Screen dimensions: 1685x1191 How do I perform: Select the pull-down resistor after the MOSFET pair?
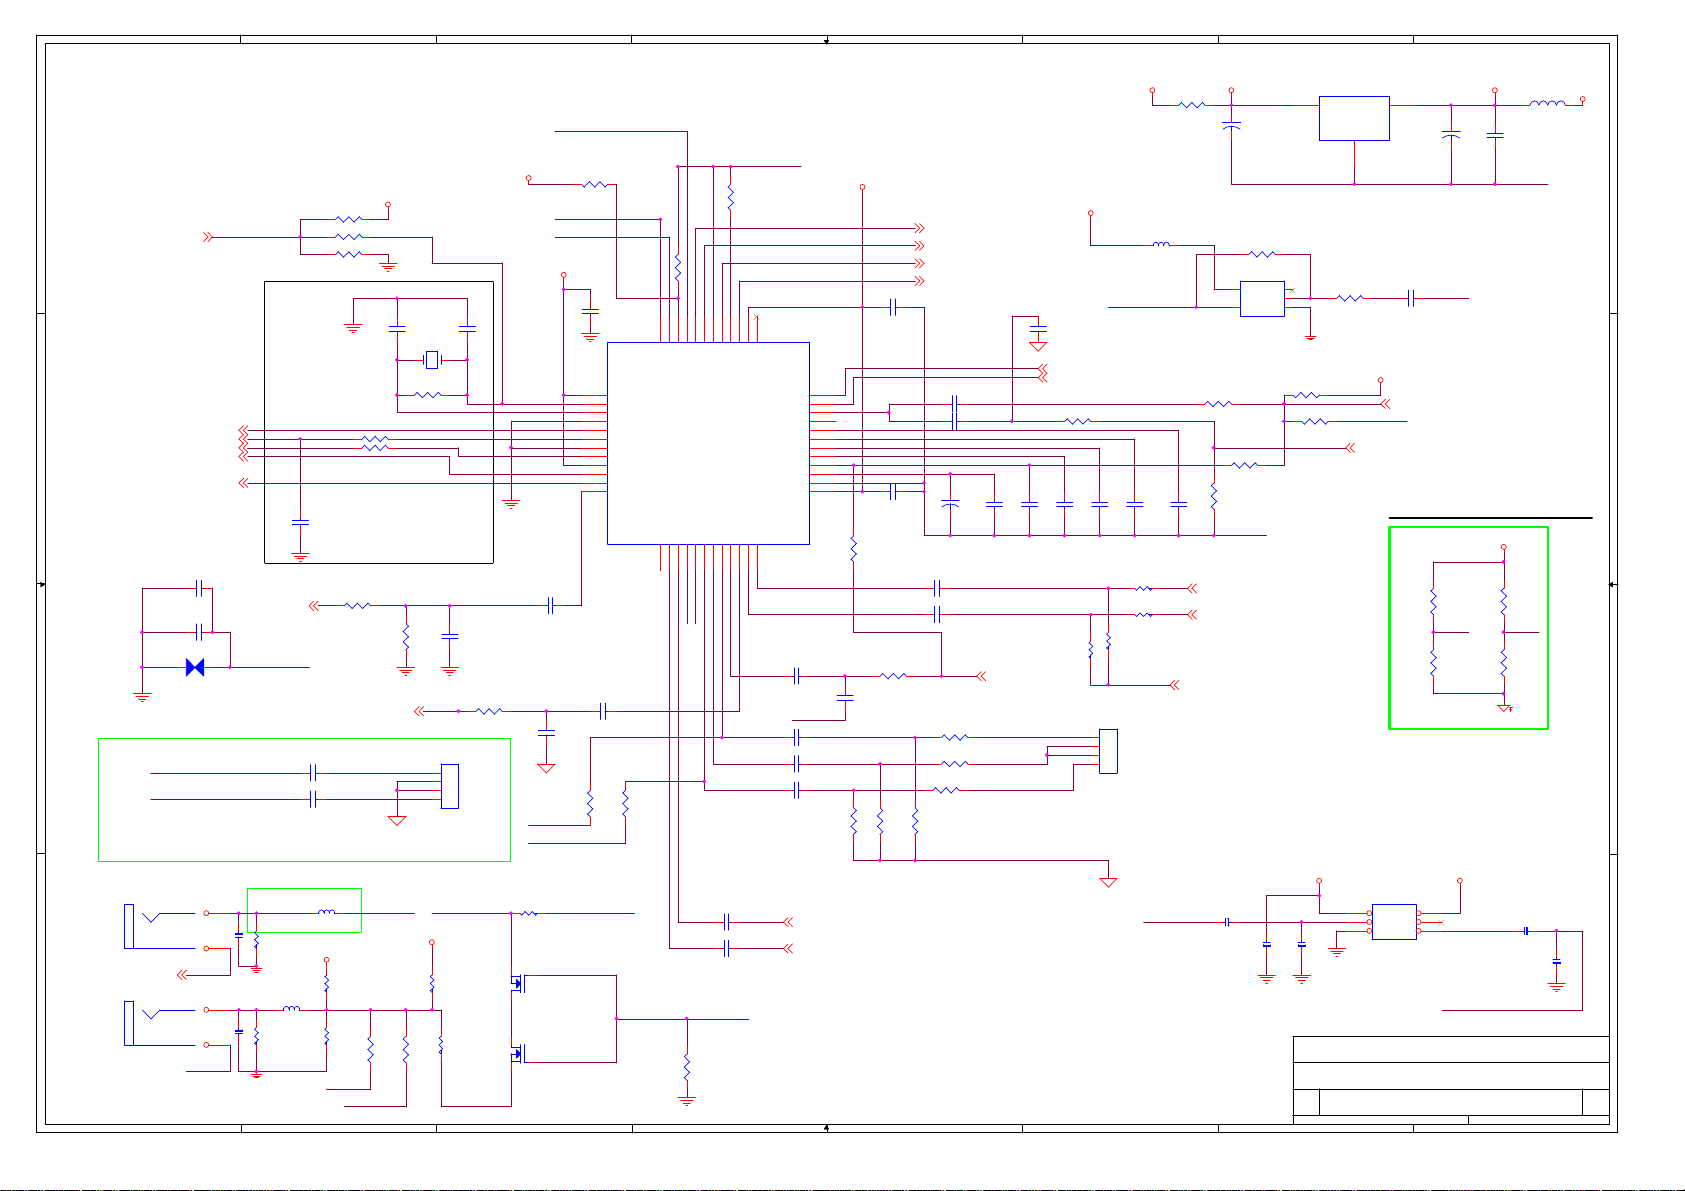pyautogui.click(x=687, y=1065)
